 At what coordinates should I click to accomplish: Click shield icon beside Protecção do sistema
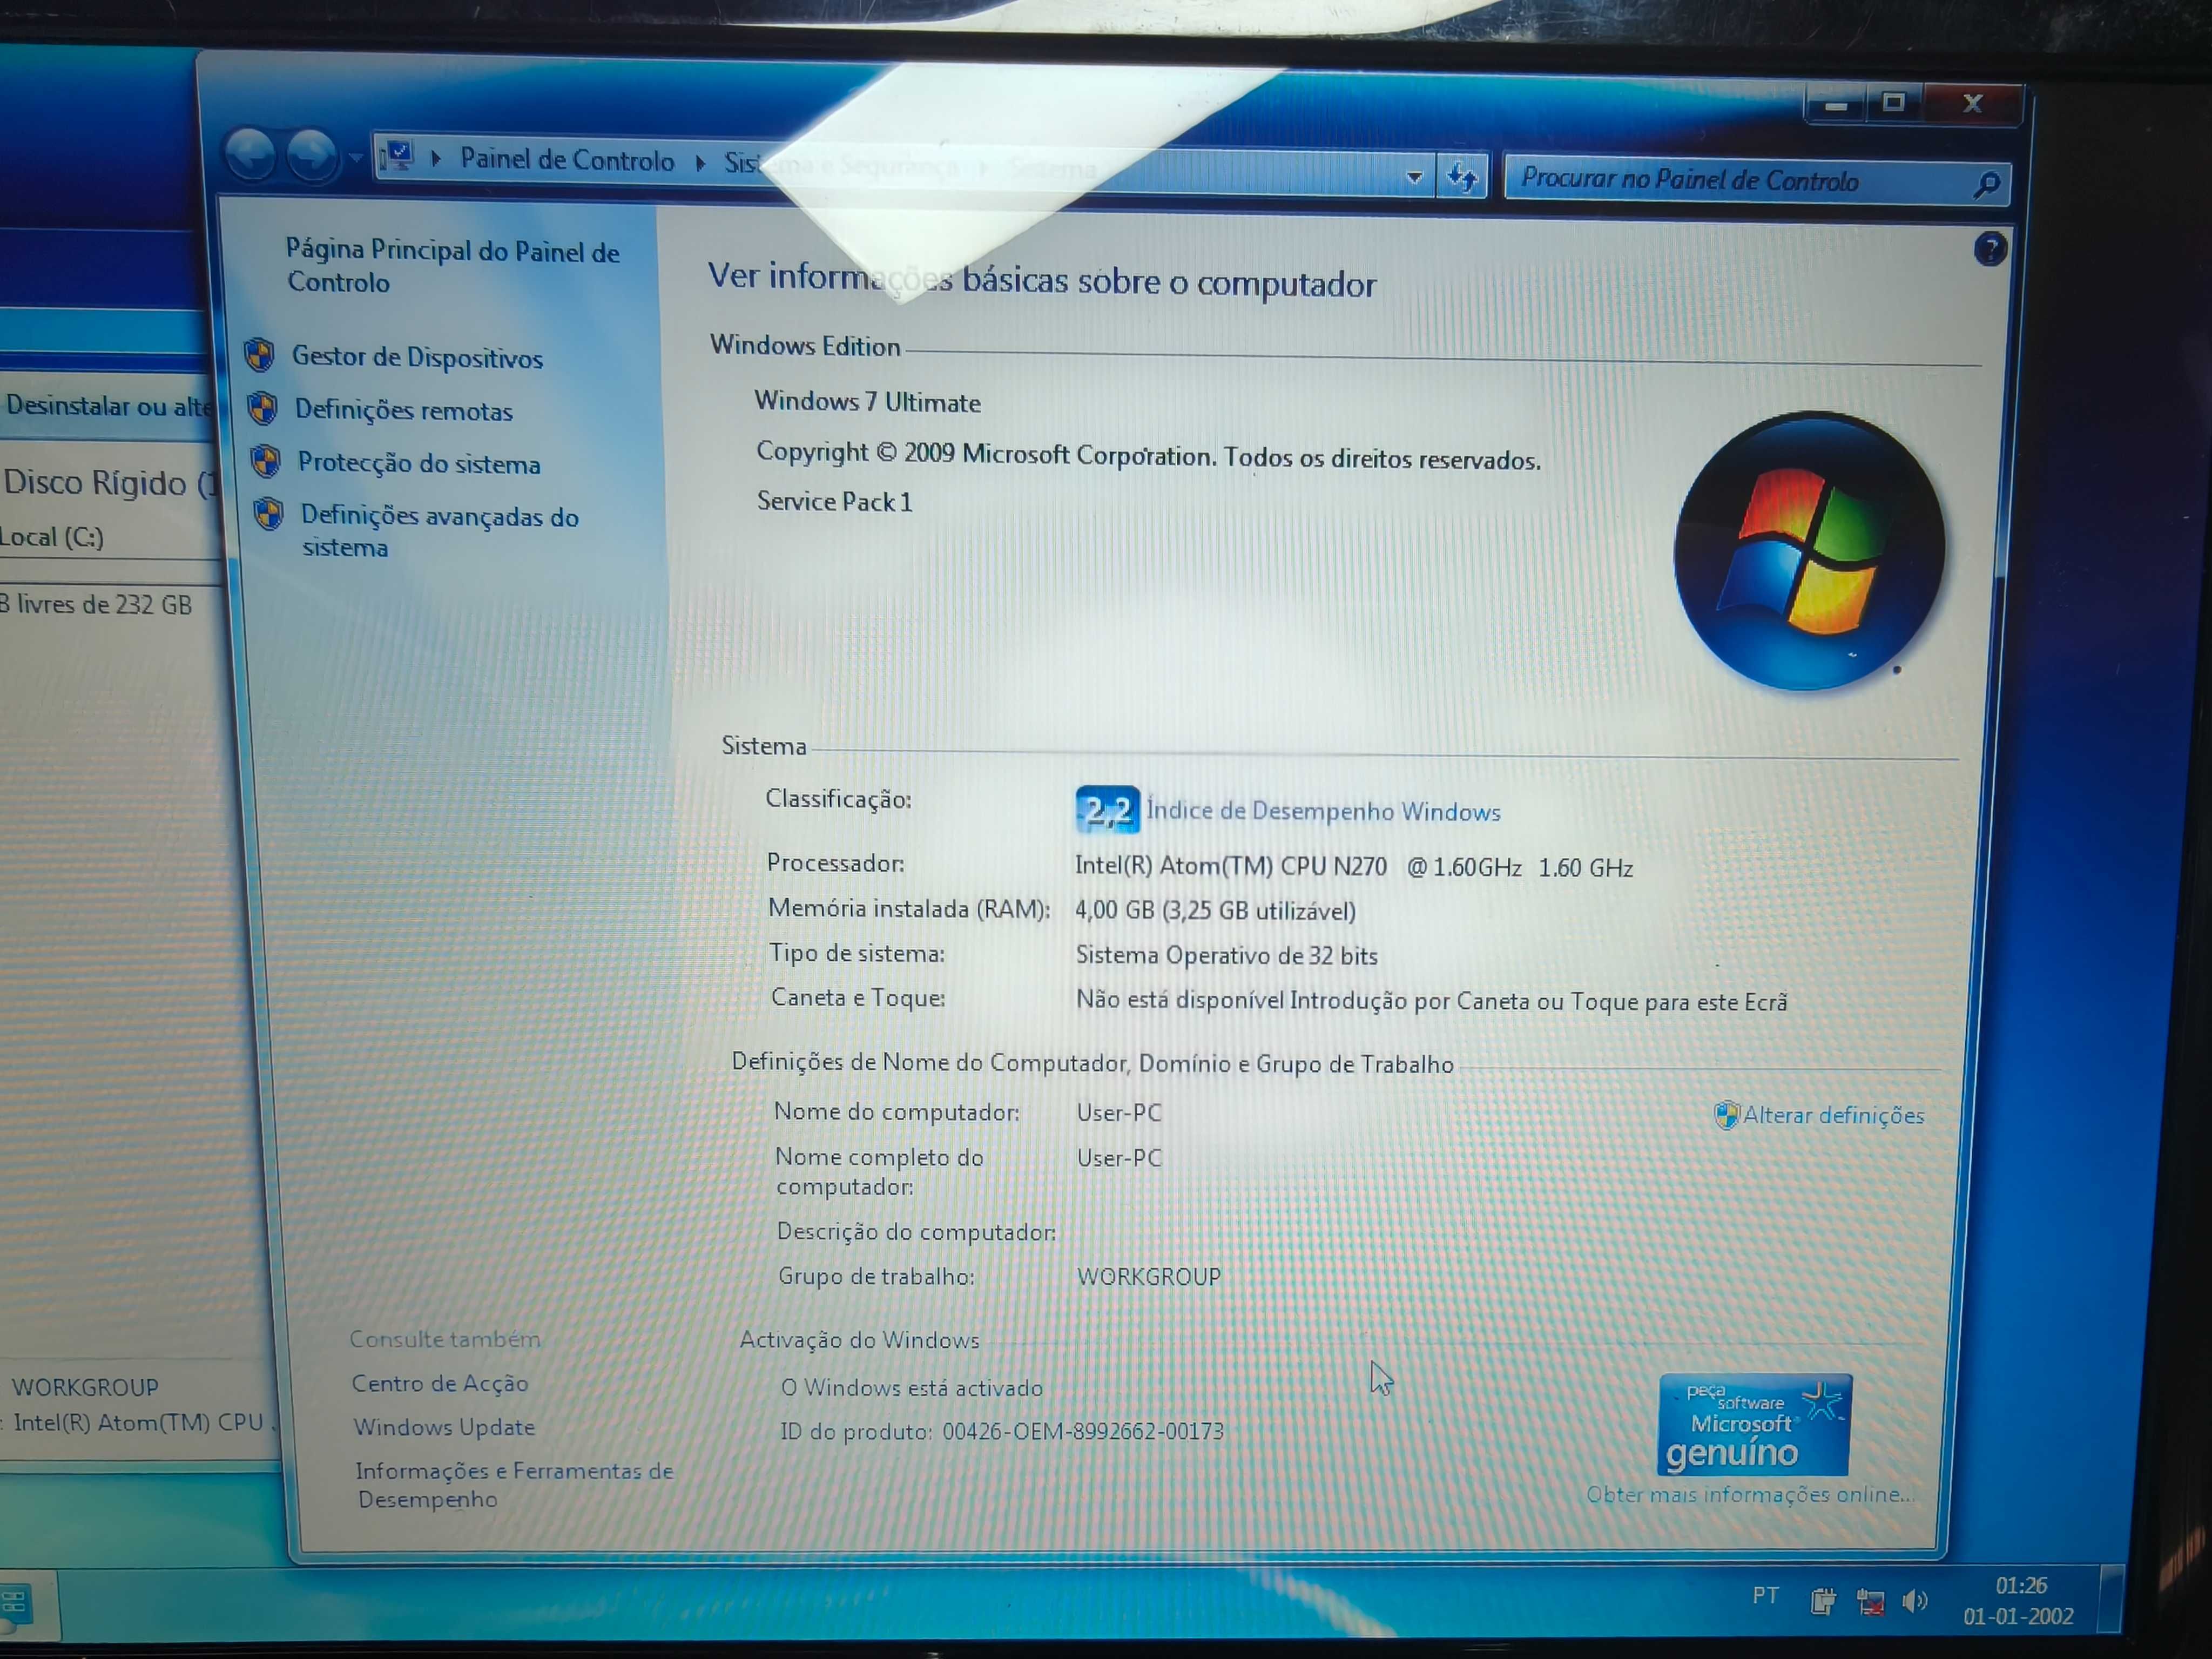click(x=266, y=460)
